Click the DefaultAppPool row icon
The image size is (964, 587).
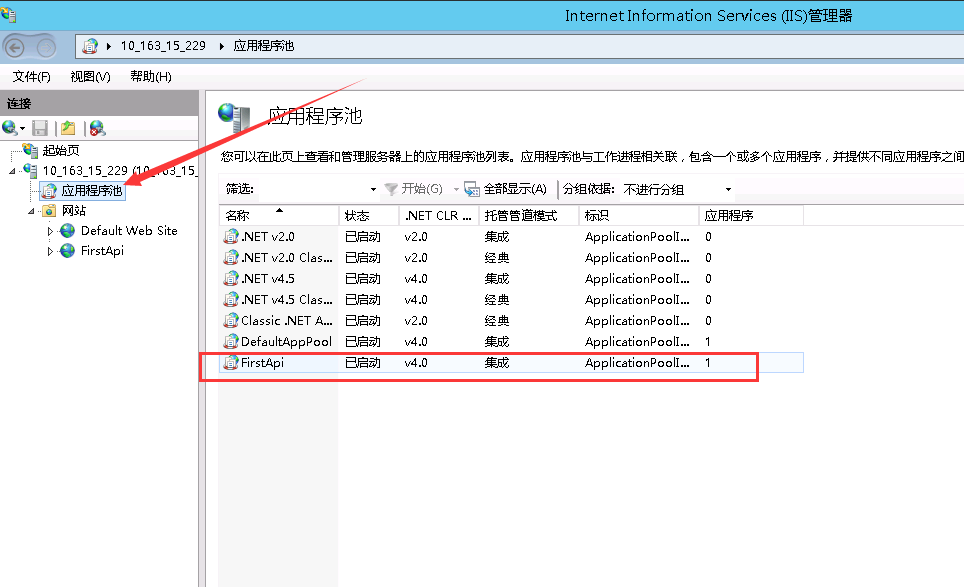click(231, 341)
